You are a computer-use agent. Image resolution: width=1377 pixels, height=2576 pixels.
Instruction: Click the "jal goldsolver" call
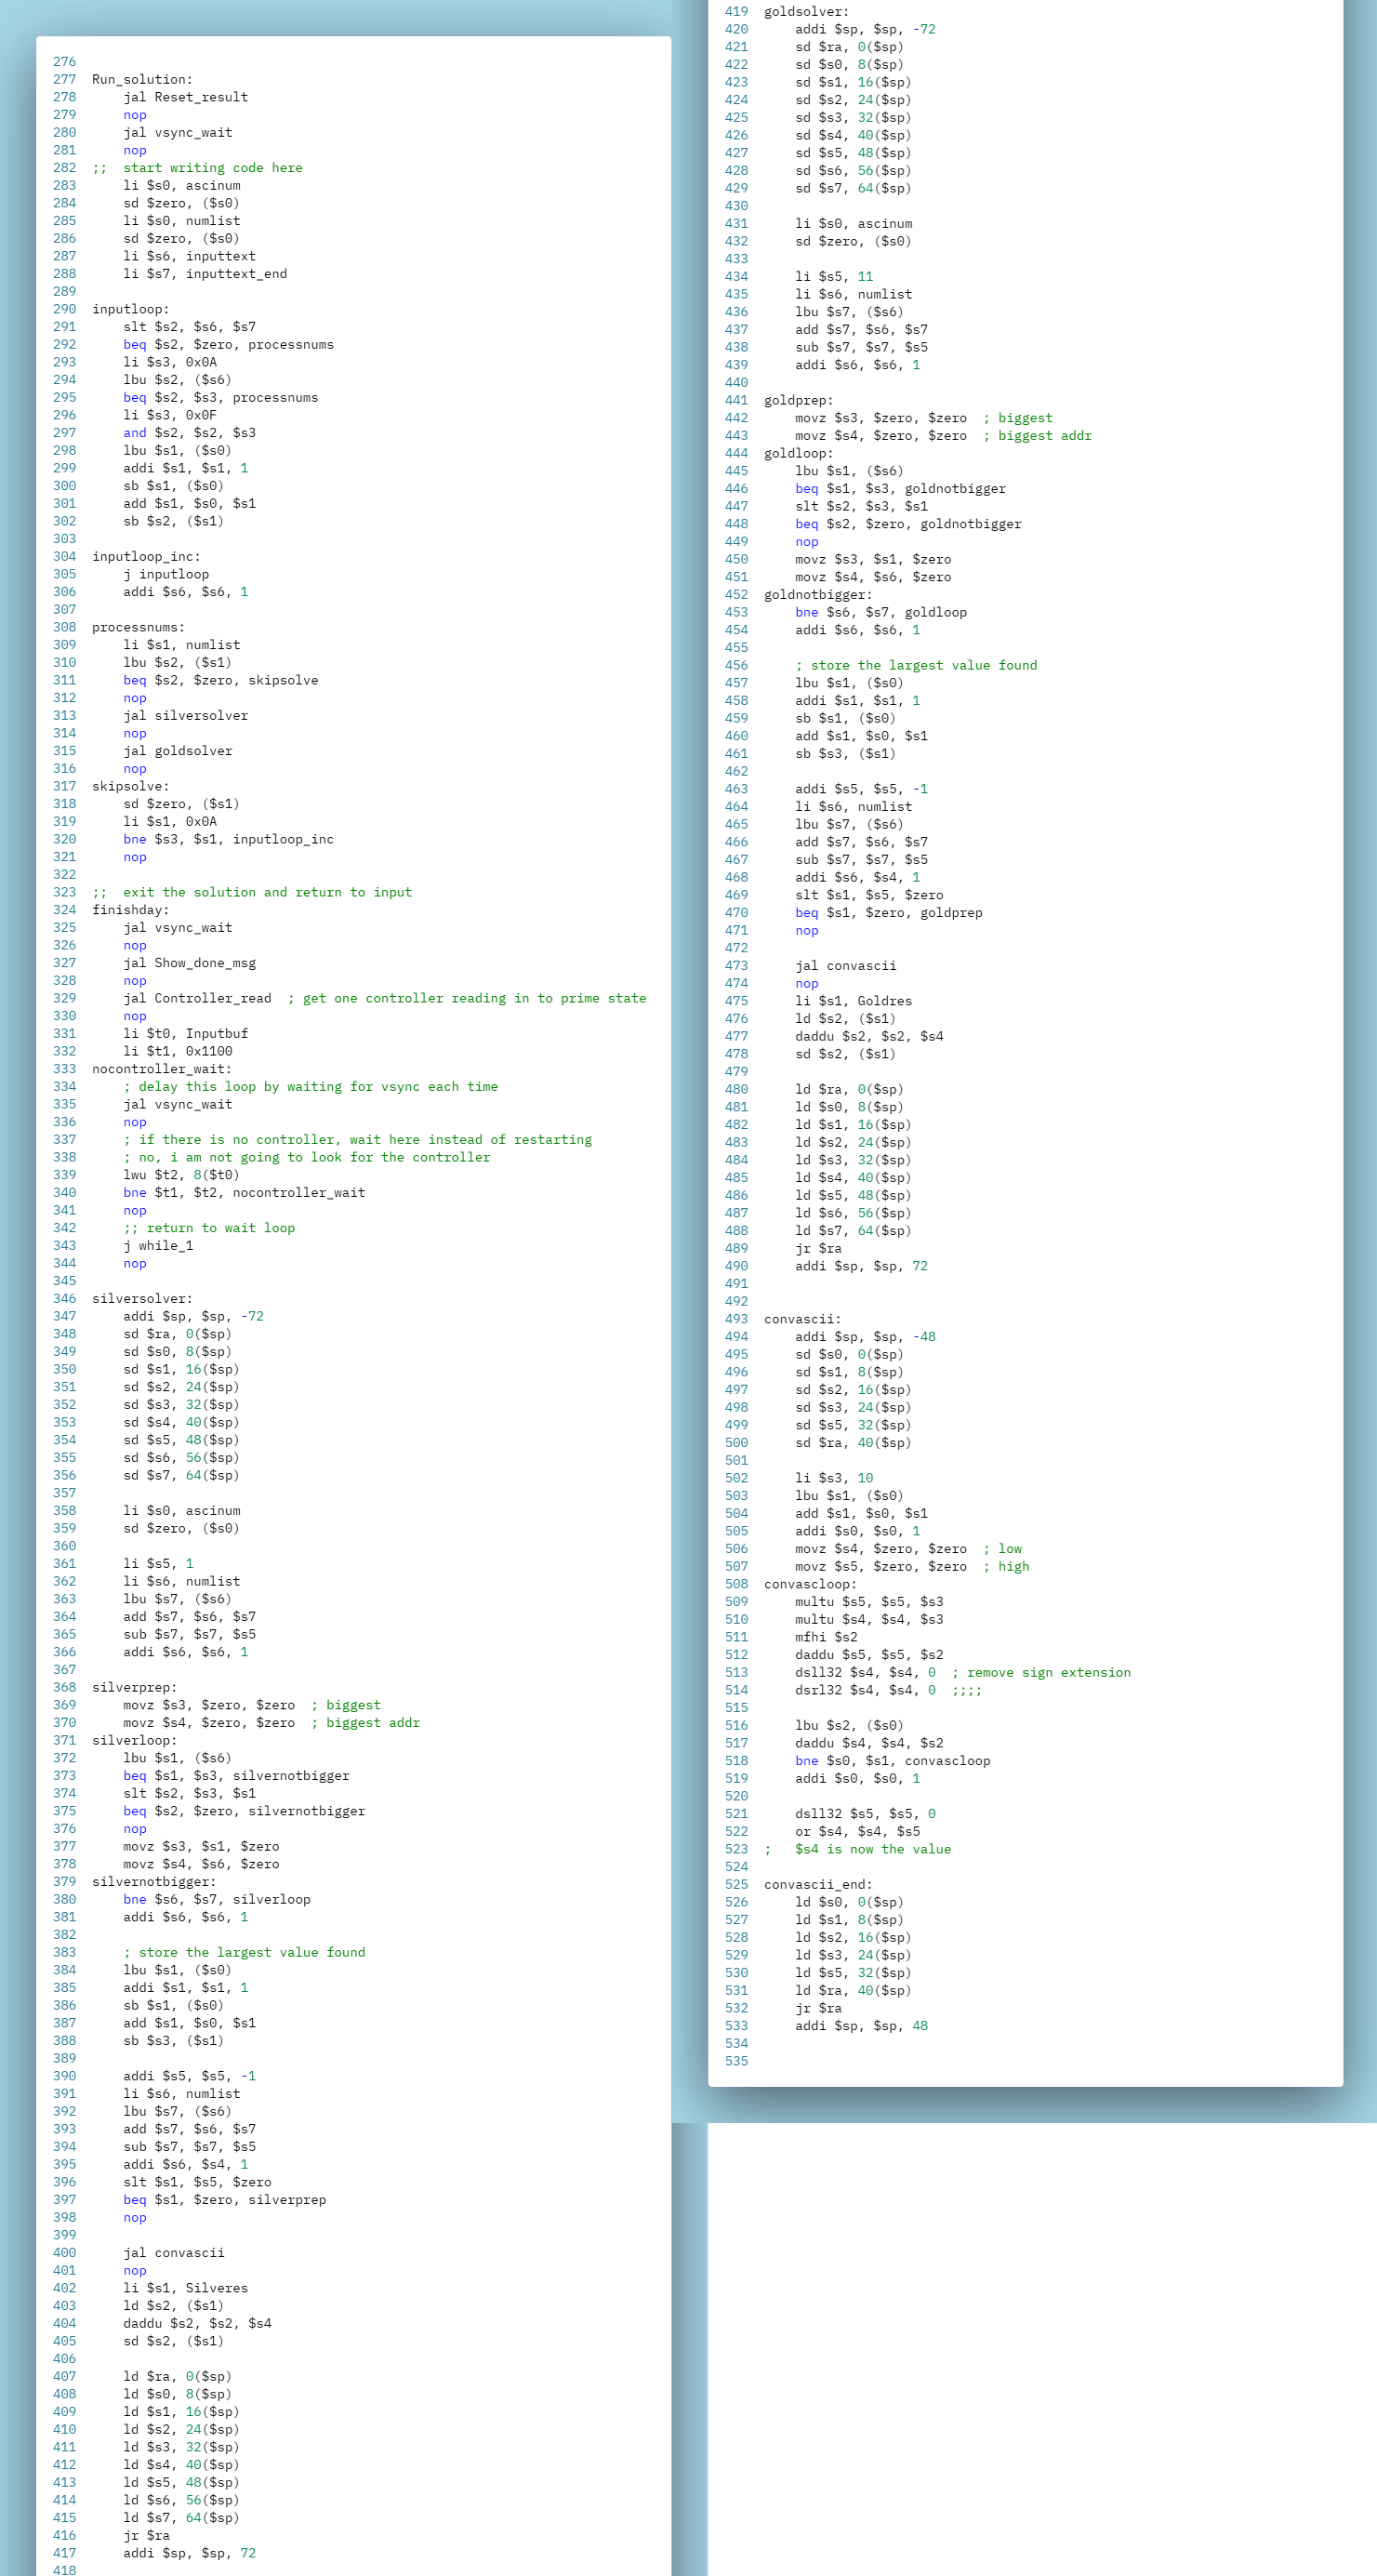tap(178, 751)
